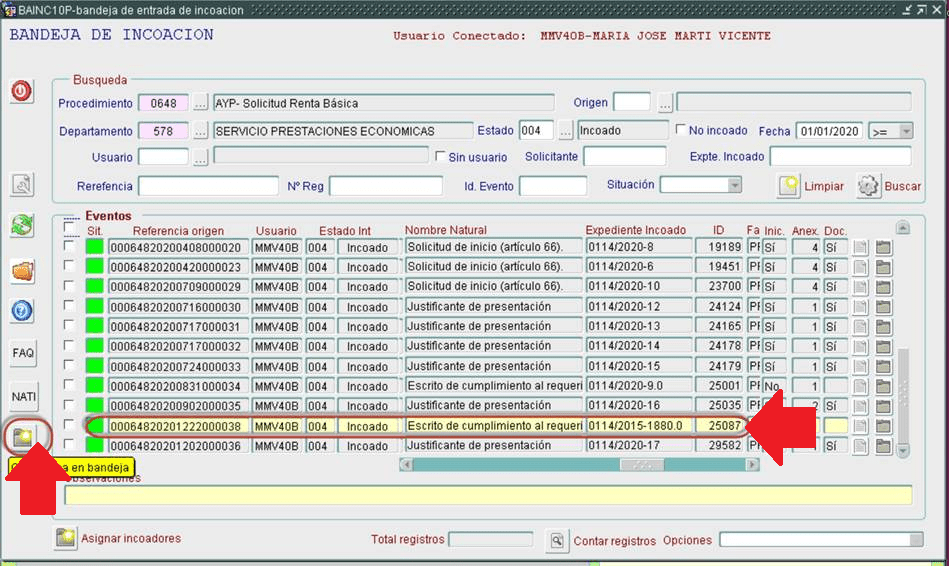The width and height of the screenshot is (952, 569).
Task: Click the red power exit icon
Action: point(22,92)
